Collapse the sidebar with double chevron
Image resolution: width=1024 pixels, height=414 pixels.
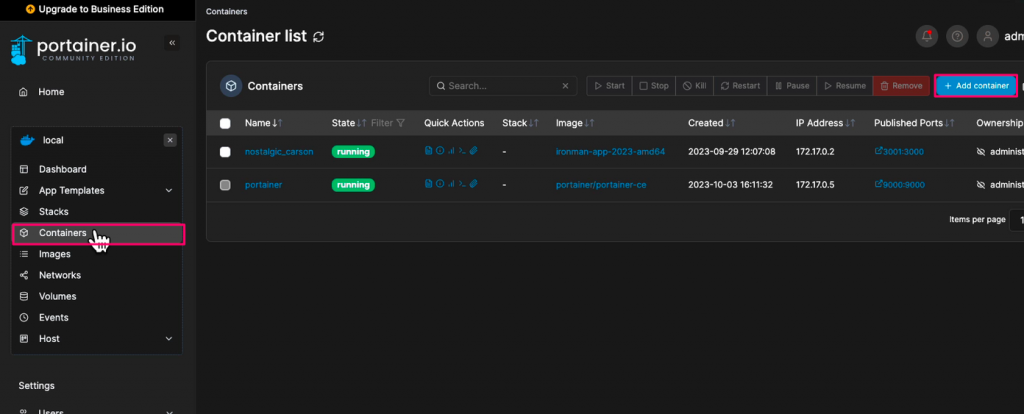tap(172, 43)
